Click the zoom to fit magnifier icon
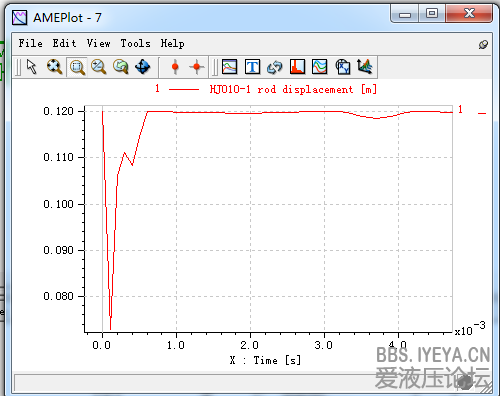Viewport: 500px width, 396px height. [x=54, y=67]
